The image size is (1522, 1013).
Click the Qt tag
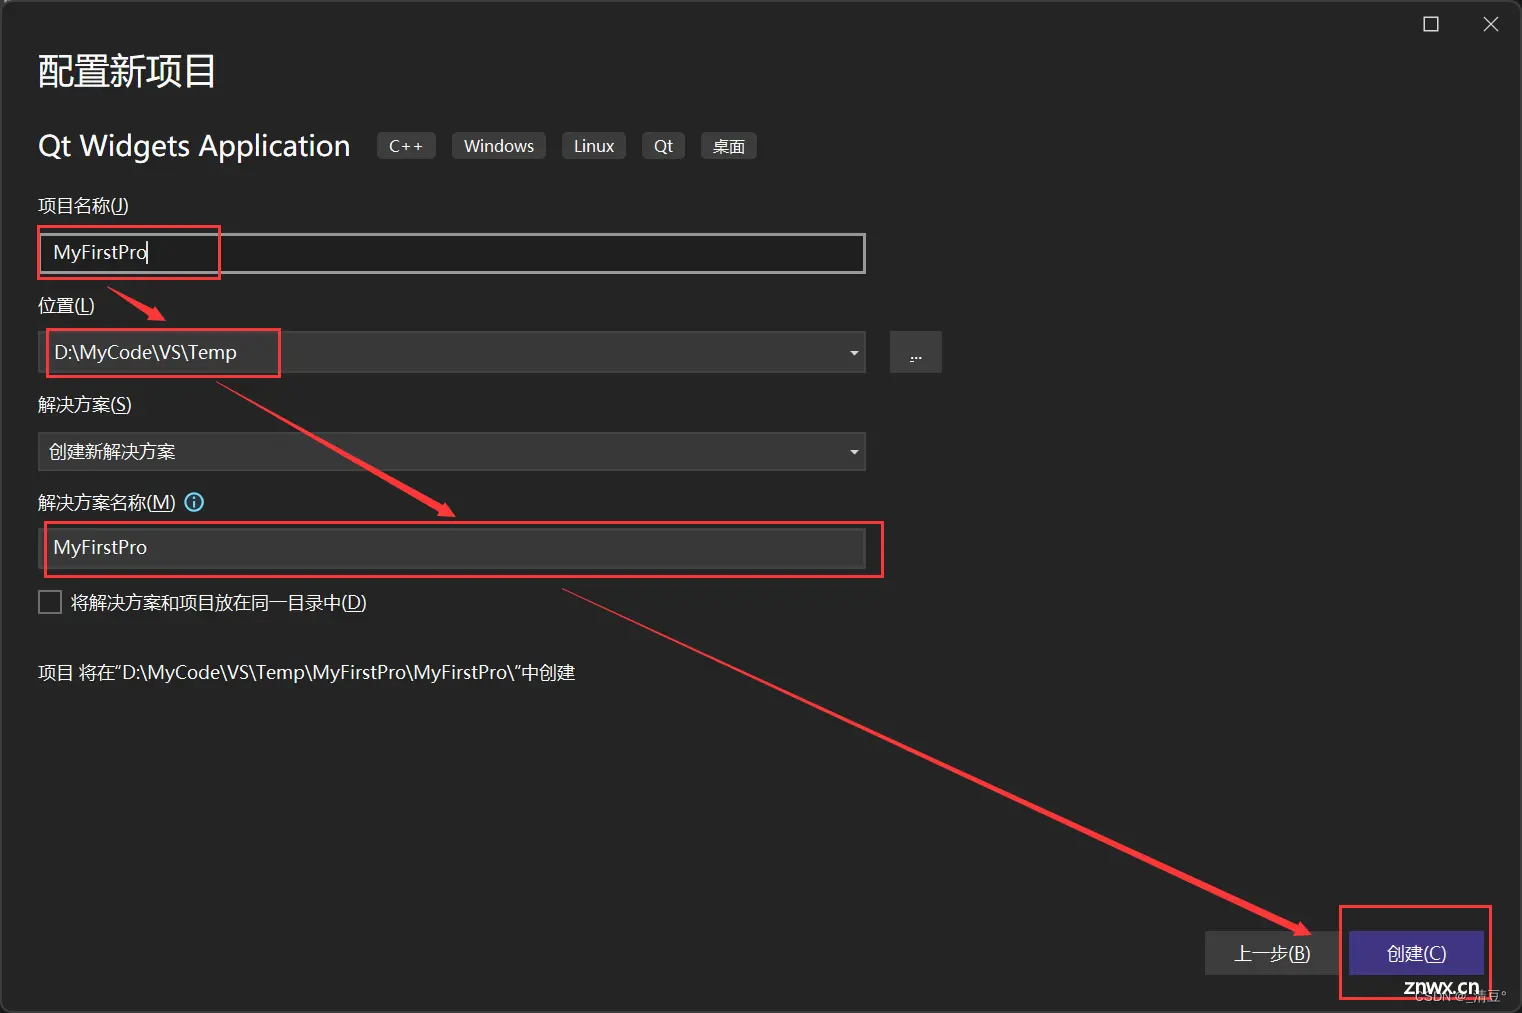click(663, 146)
